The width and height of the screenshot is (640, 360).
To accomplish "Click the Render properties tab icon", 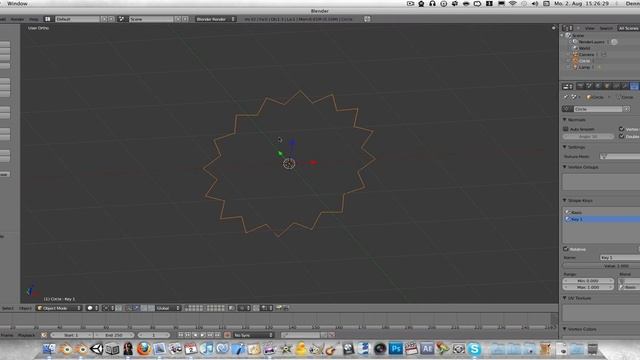I will coord(580,86).
